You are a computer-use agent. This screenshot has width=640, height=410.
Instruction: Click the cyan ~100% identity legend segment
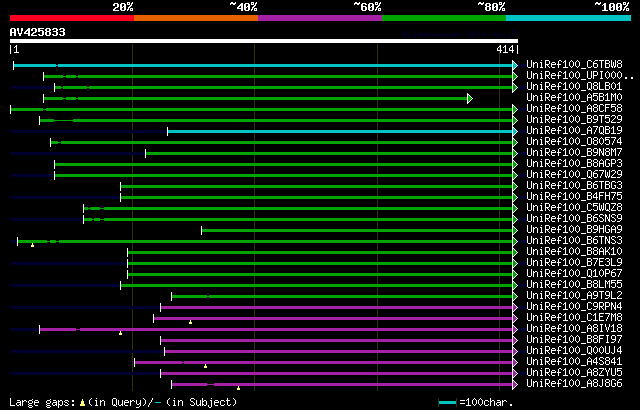(569, 18)
